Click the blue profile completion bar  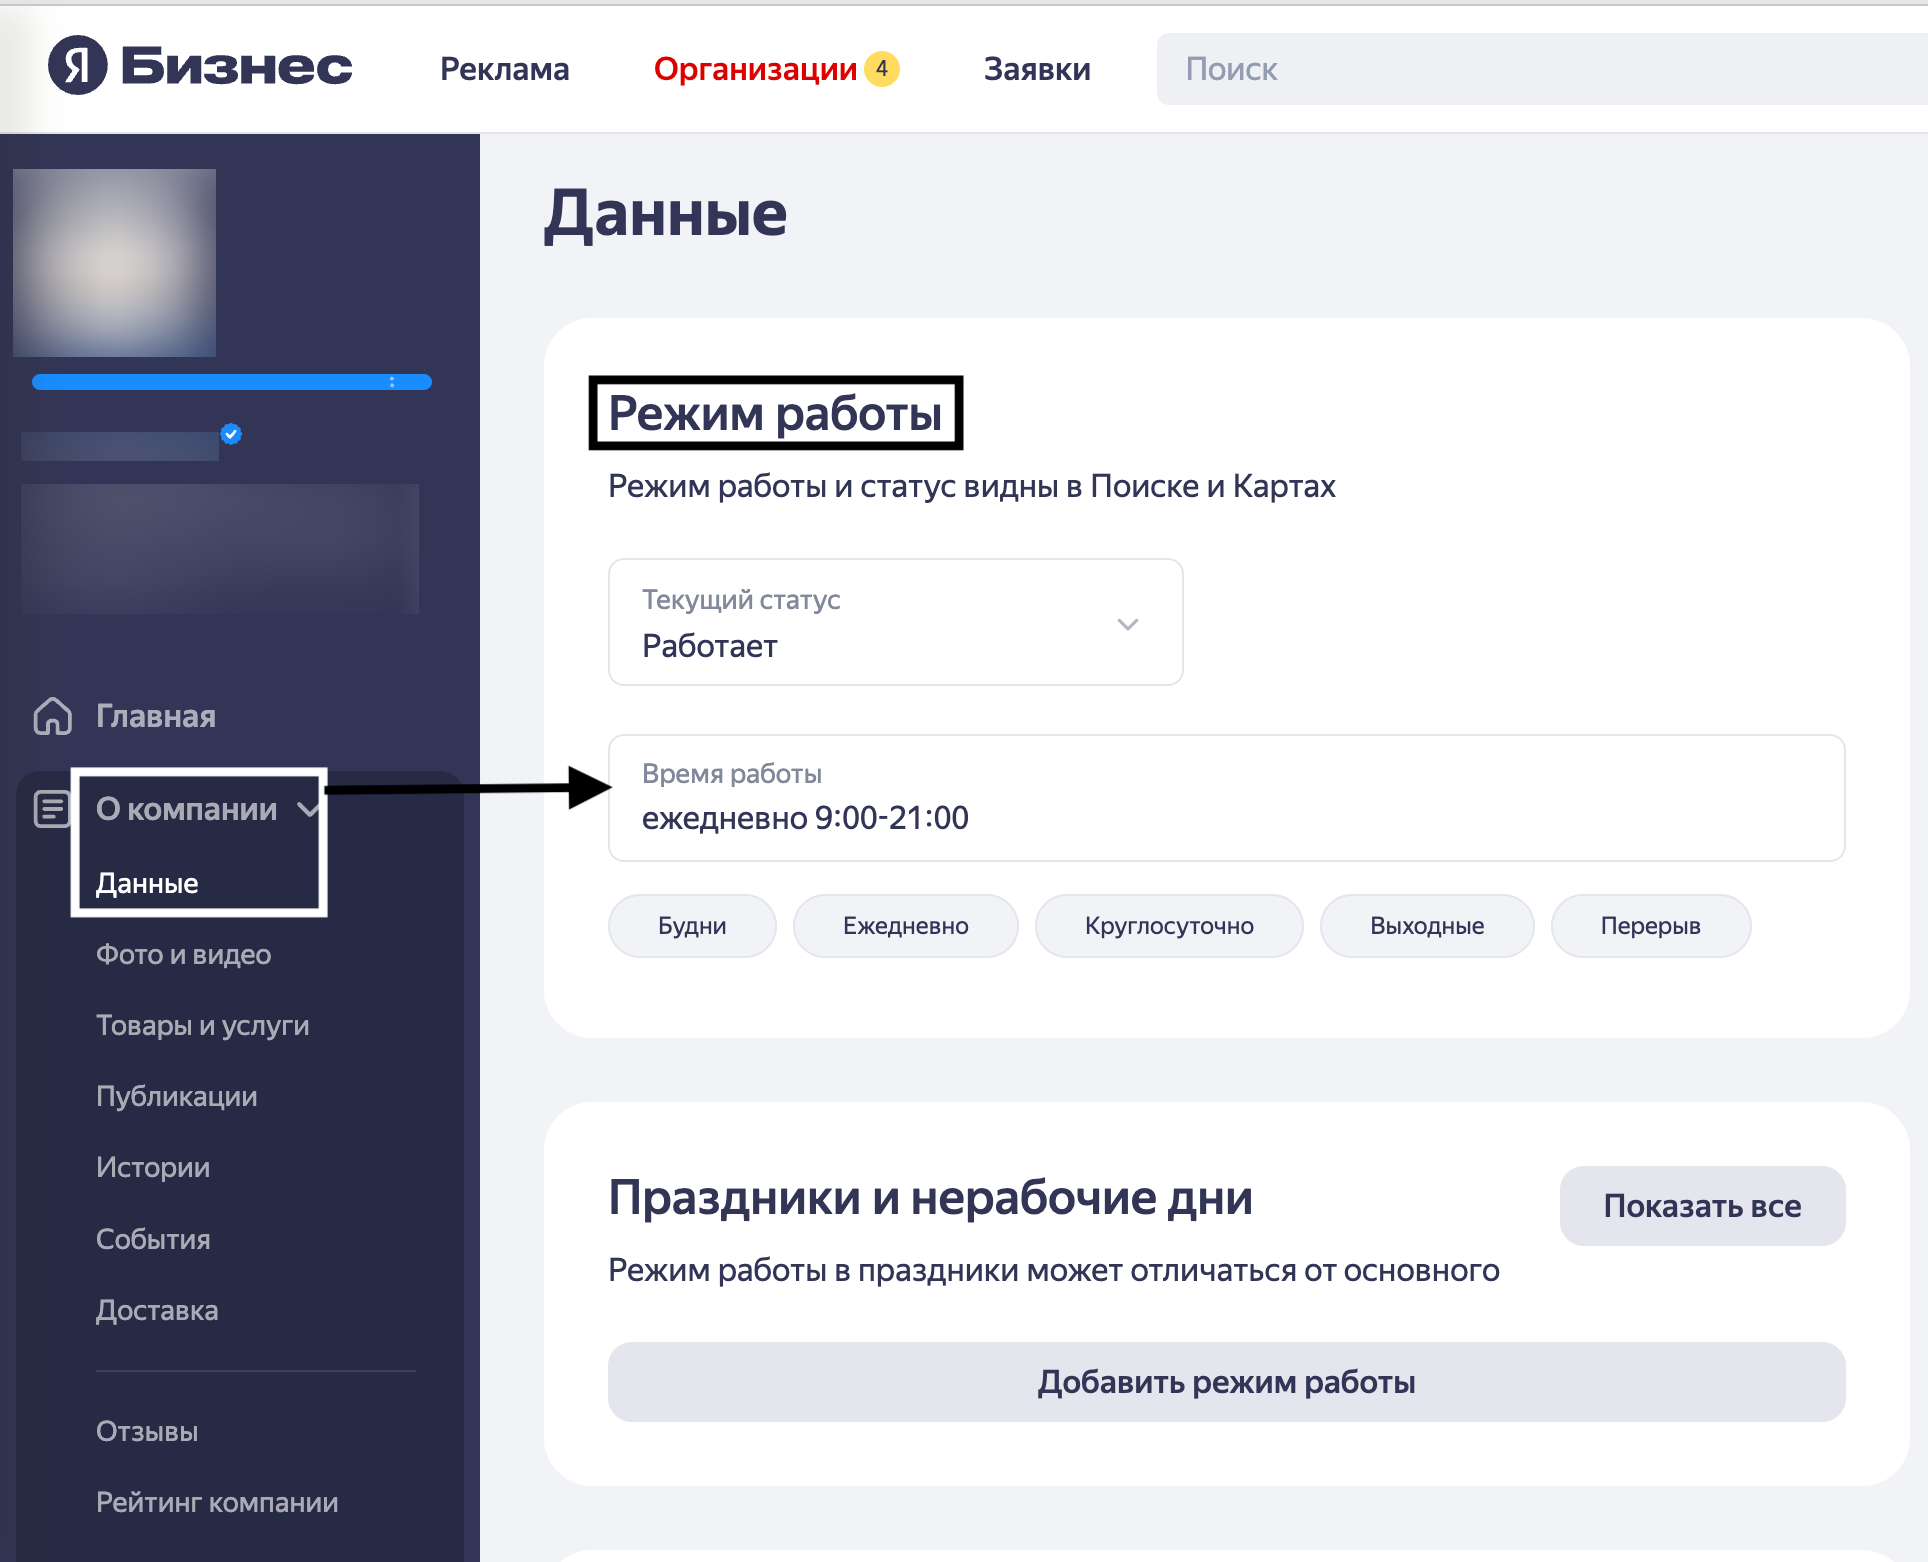tap(231, 382)
